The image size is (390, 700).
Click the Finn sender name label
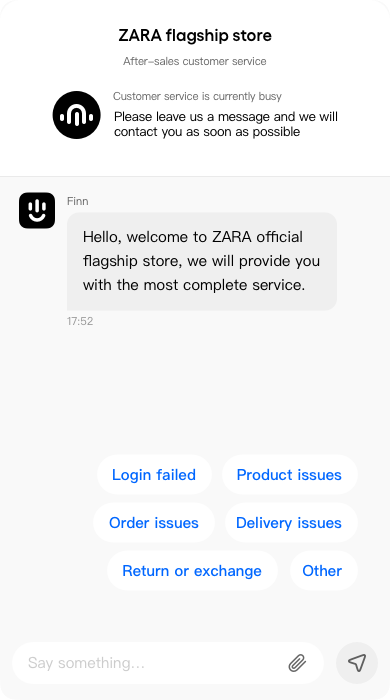pyautogui.click(x=78, y=201)
